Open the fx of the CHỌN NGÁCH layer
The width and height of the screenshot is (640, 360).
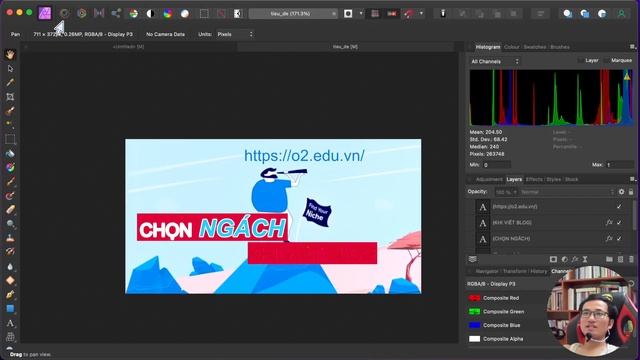[609, 238]
